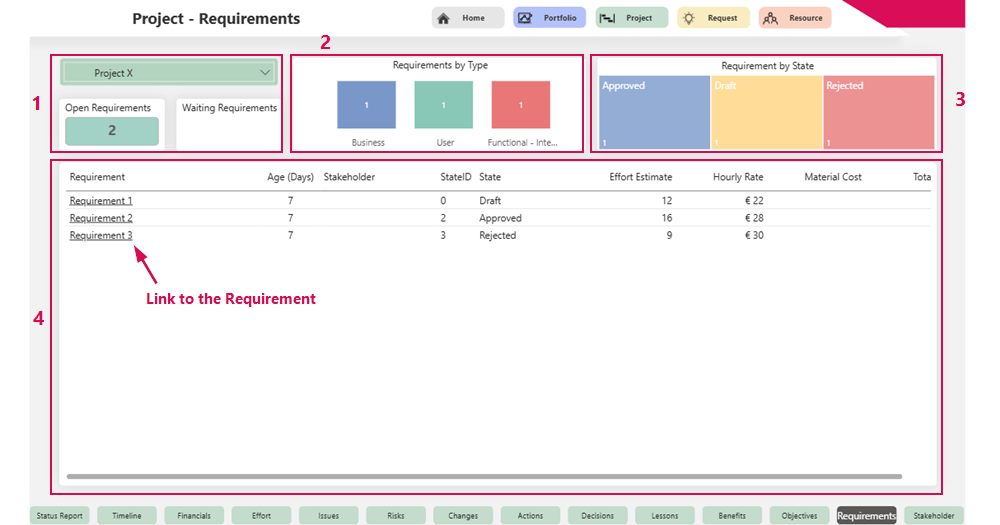Sort by the Age (Days) column header

click(290, 177)
